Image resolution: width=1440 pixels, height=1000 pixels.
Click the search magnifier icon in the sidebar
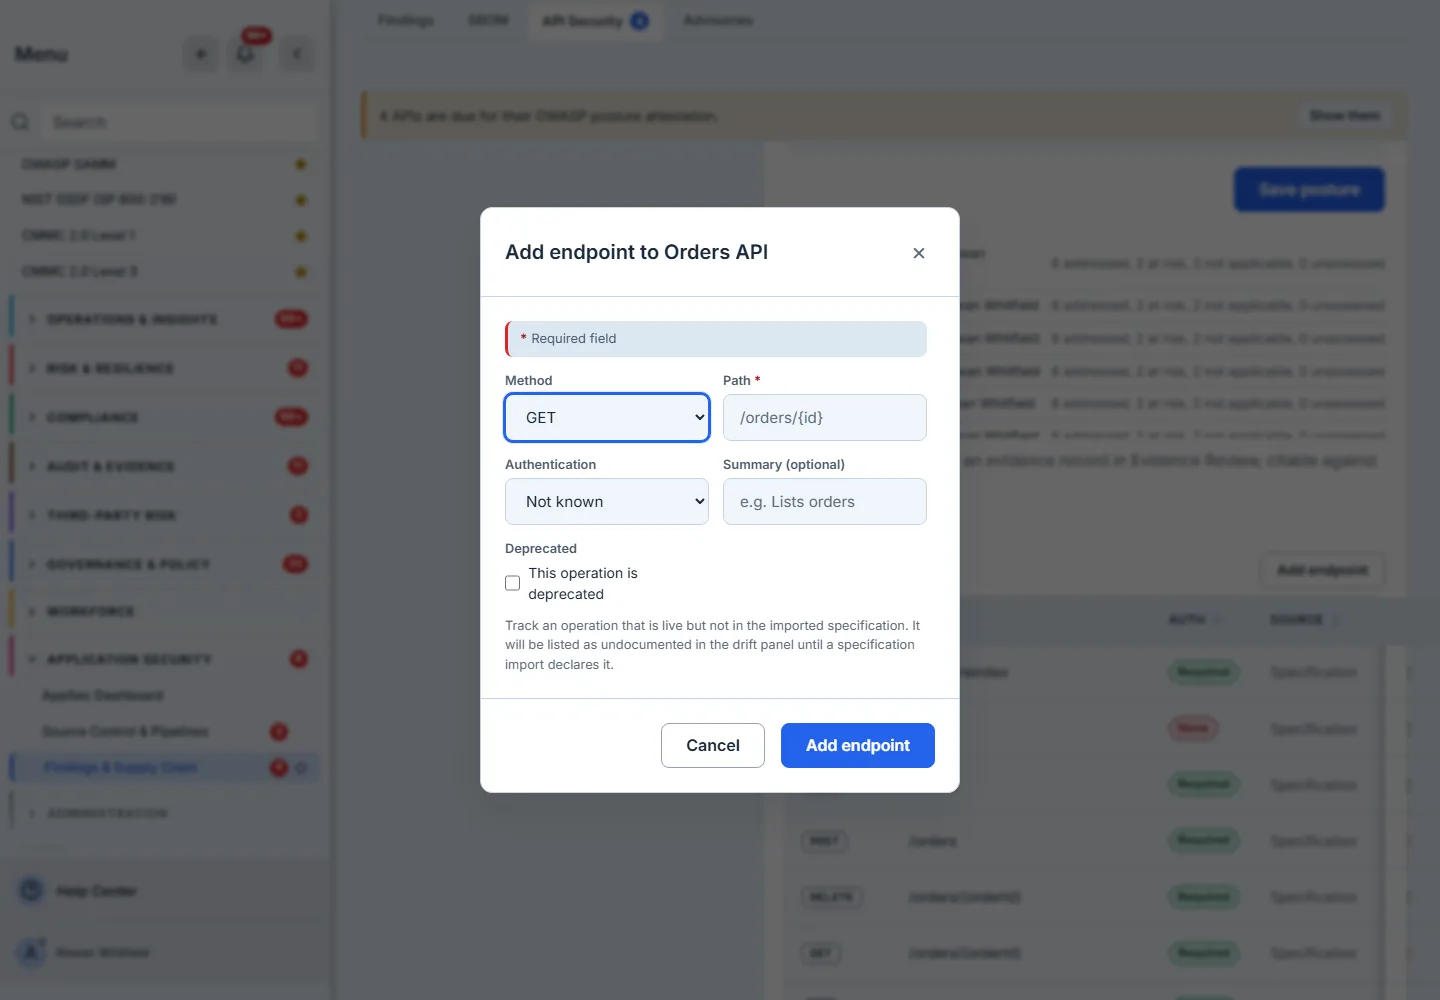pyautogui.click(x=20, y=122)
